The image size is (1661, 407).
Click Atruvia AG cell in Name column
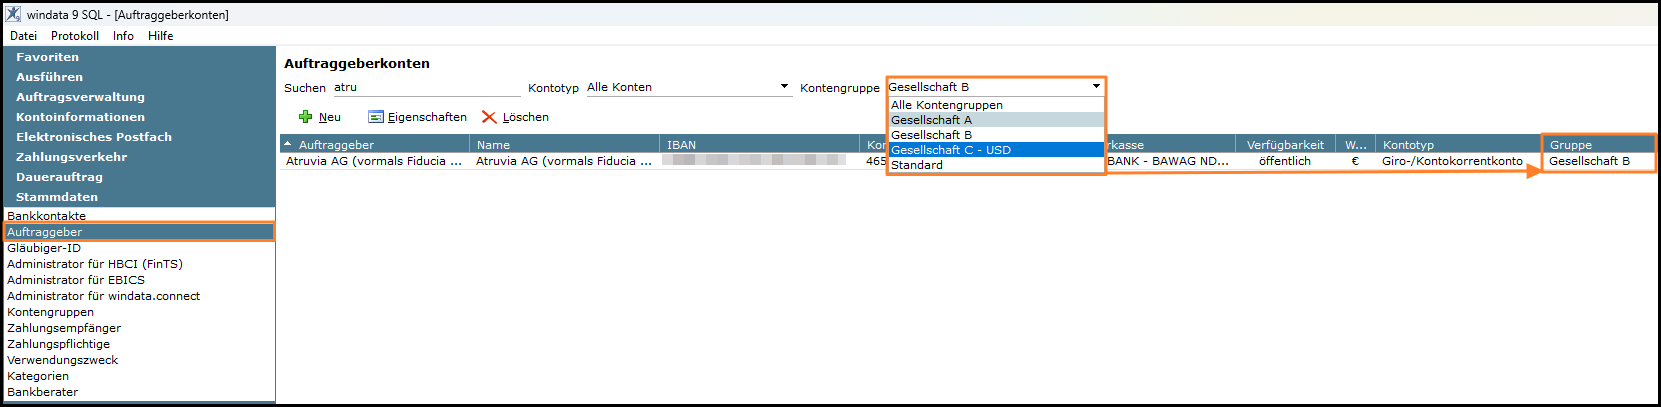pyautogui.click(x=564, y=161)
